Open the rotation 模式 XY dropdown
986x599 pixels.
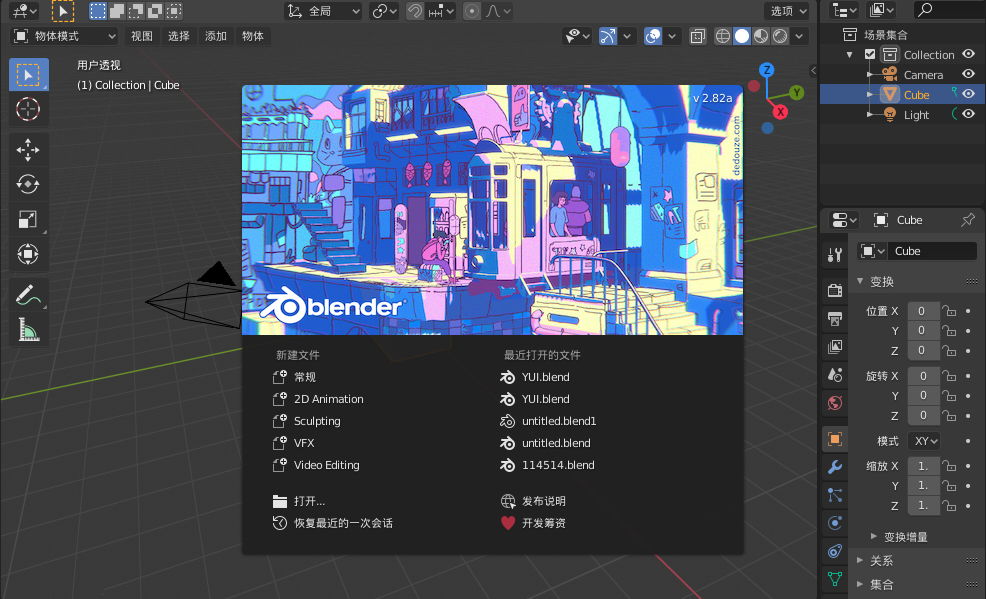tap(924, 441)
